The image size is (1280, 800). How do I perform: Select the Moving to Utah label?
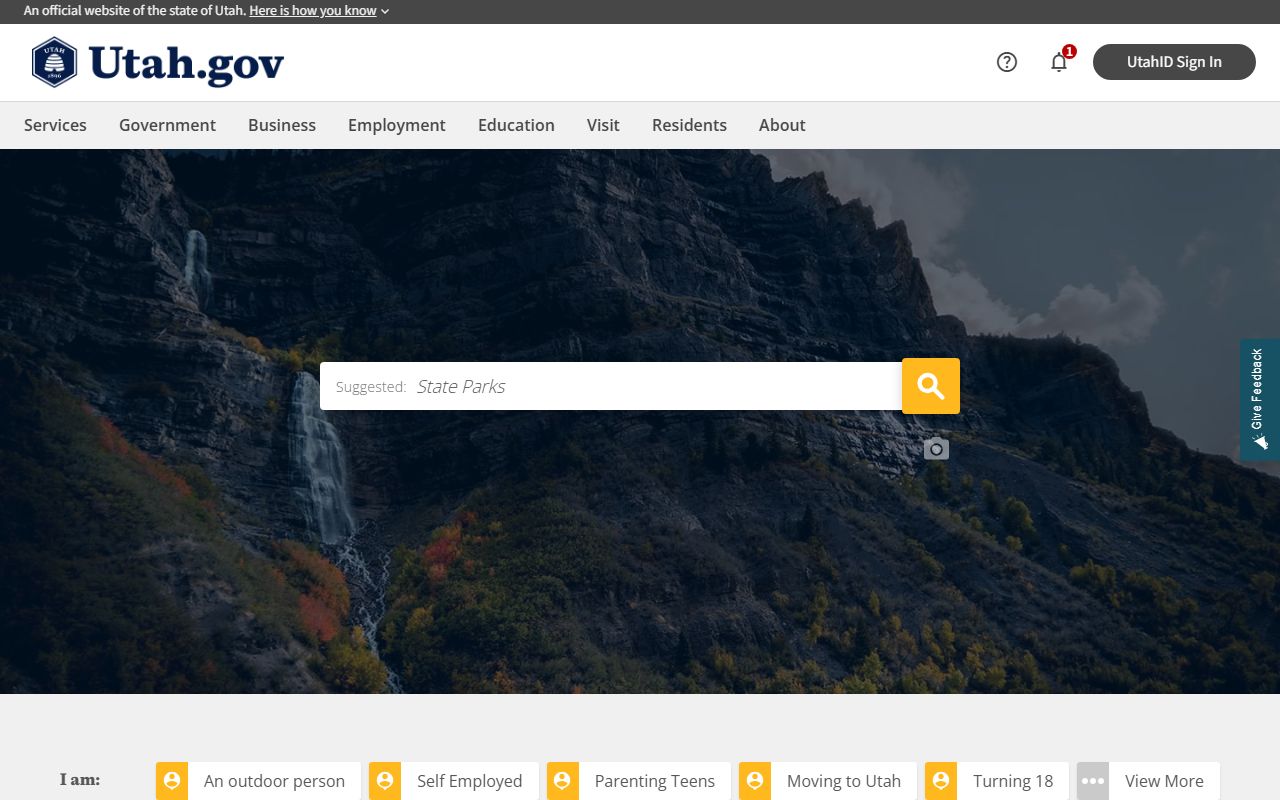[844, 781]
